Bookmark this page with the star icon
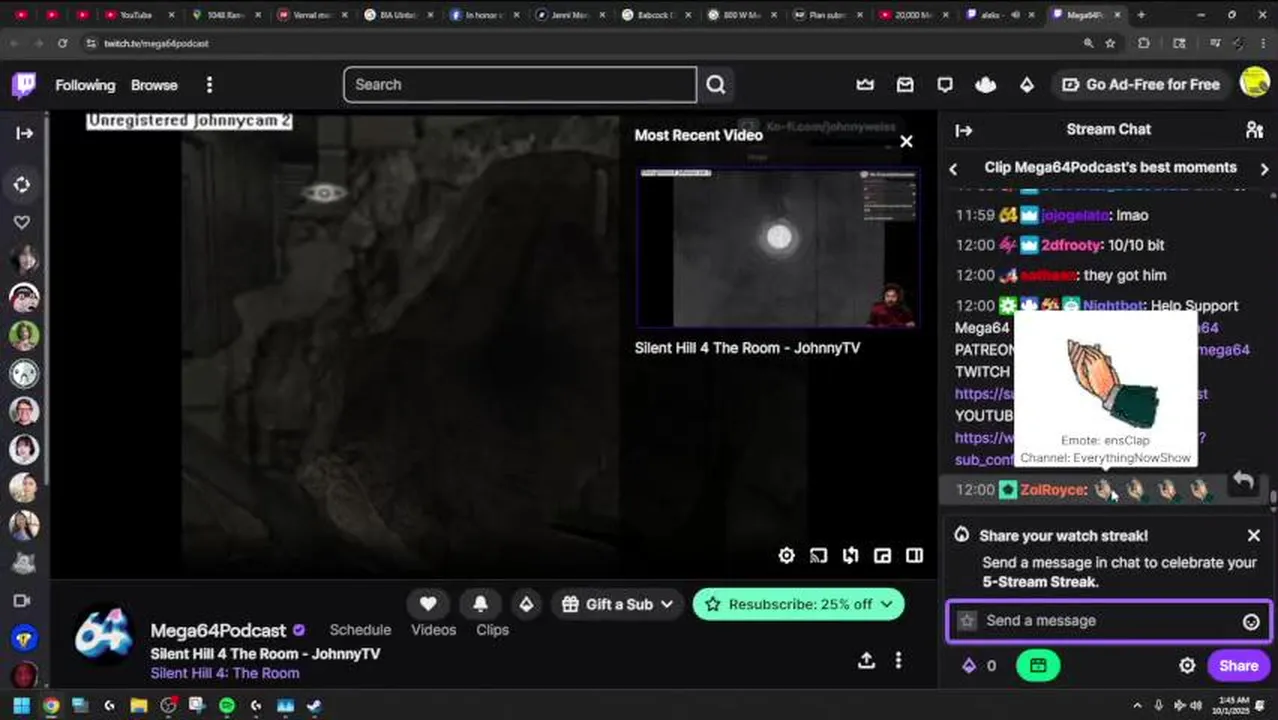Screen dimensions: 1278x720 pos(1110,44)
